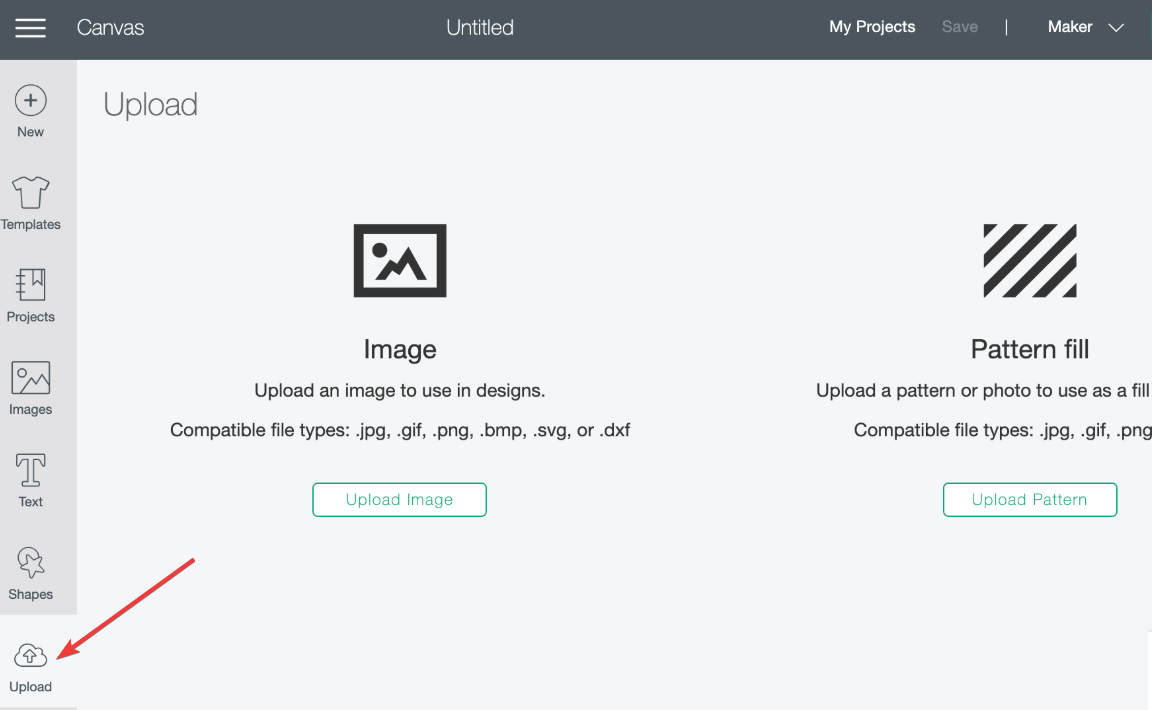Open the Projects panel icon
This screenshot has width=1152, height=710.
tap(31, 285)
